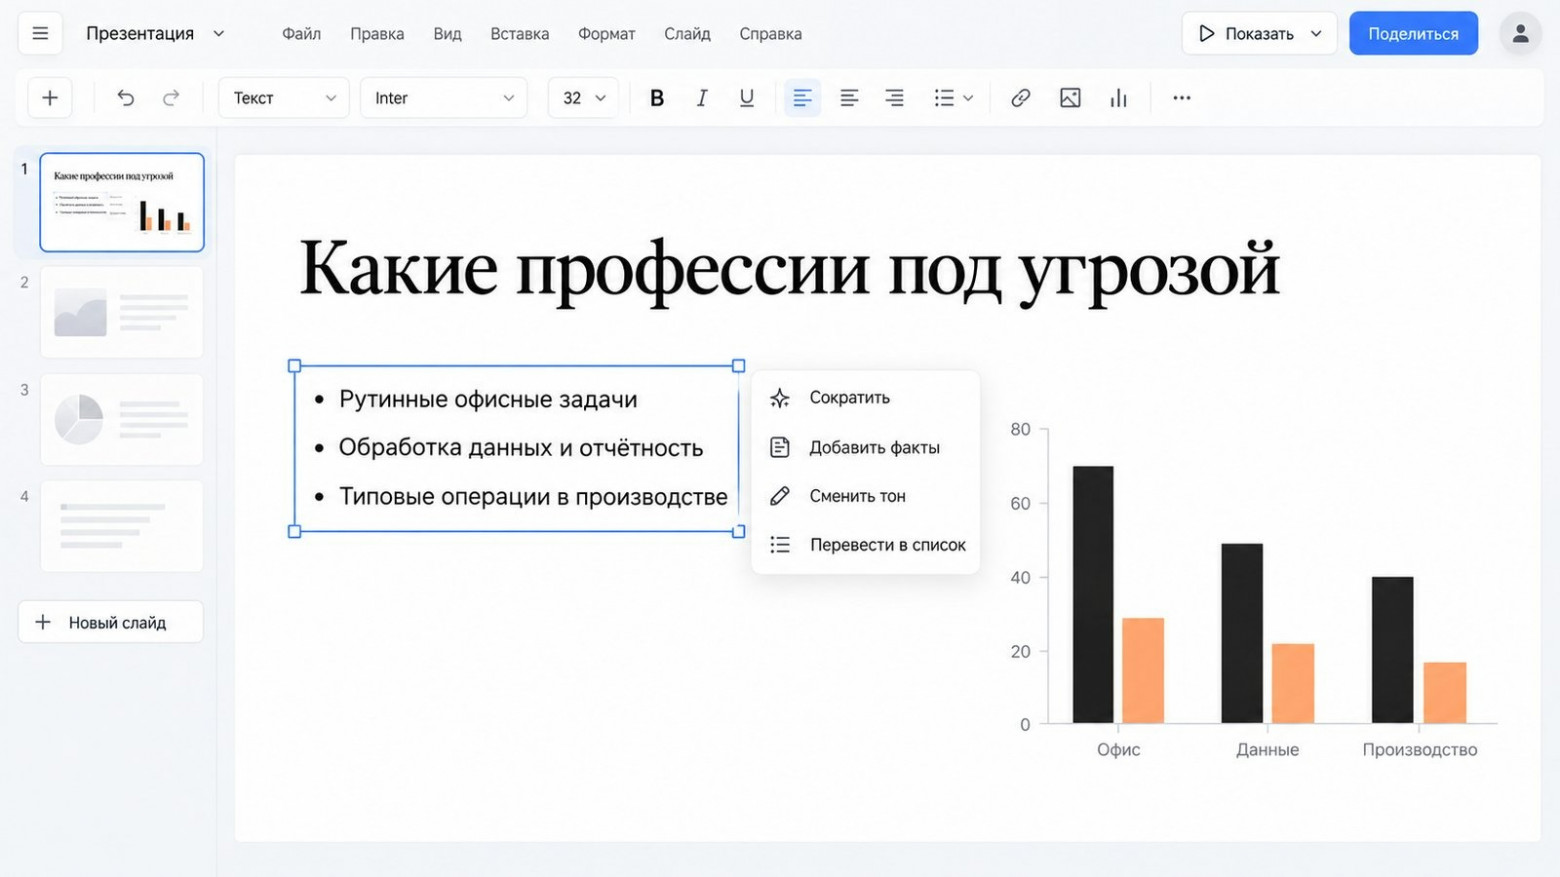This screenshot has width=1560, height=877.
Task: Click the play icon in Показать button
Action: (x=1207, y=33)
